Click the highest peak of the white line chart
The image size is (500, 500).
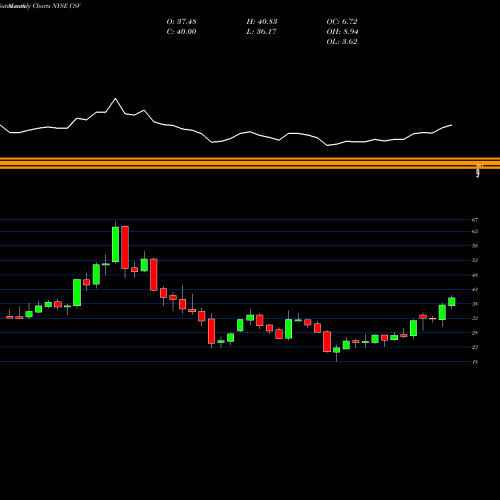tap(116, 99)
